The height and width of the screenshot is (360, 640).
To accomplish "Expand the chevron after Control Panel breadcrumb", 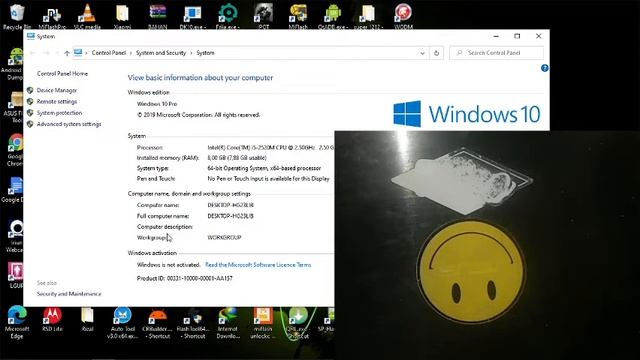I will [131, 53].
